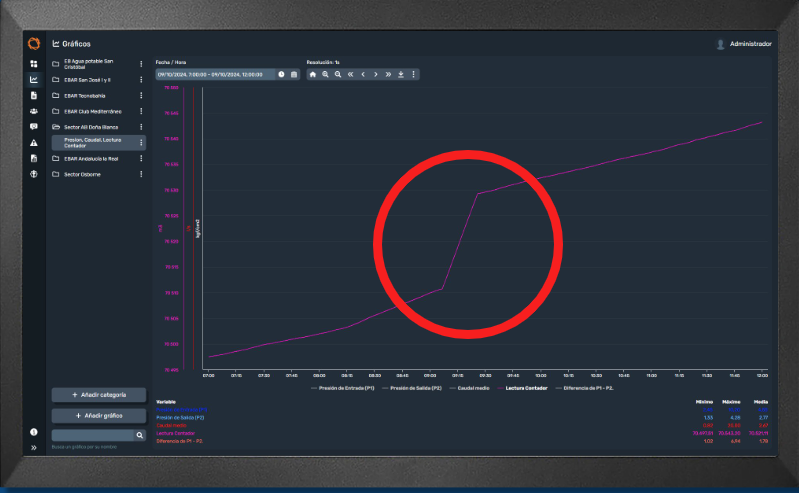Step forward with single right arrow

click(376, 74)
